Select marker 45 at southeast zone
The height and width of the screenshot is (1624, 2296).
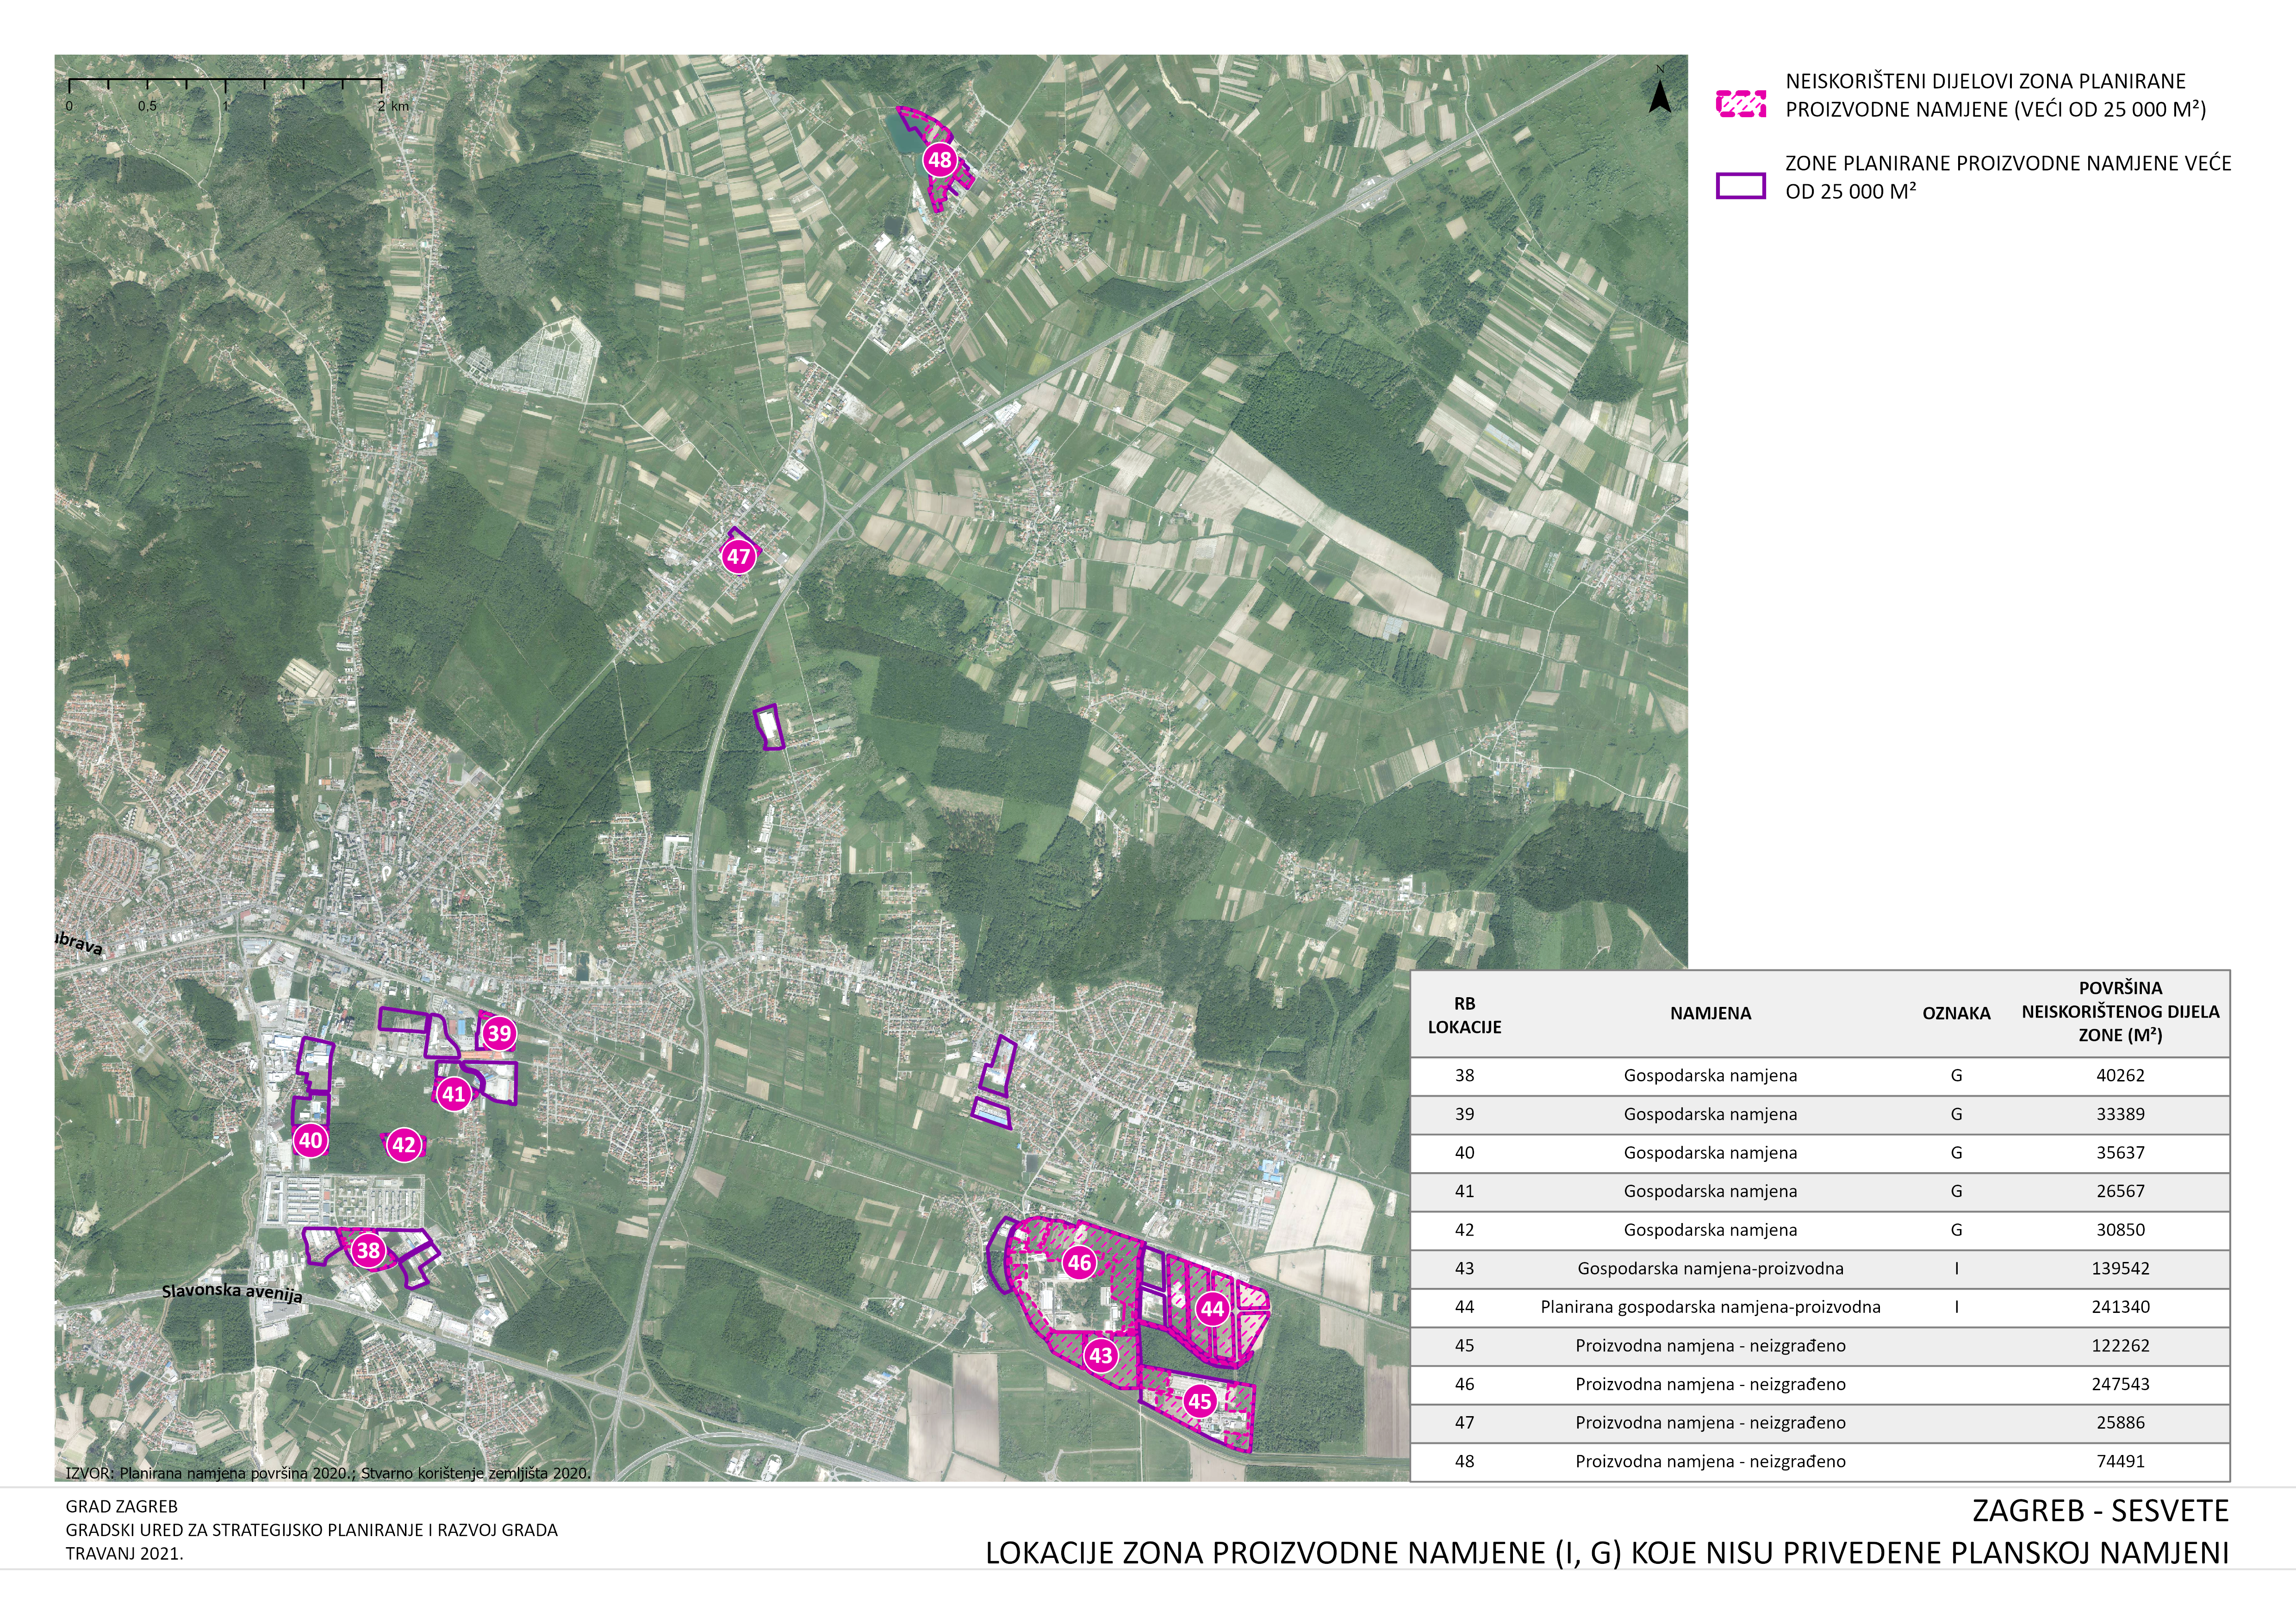pyautogui.click(x=1199, y=1401)
